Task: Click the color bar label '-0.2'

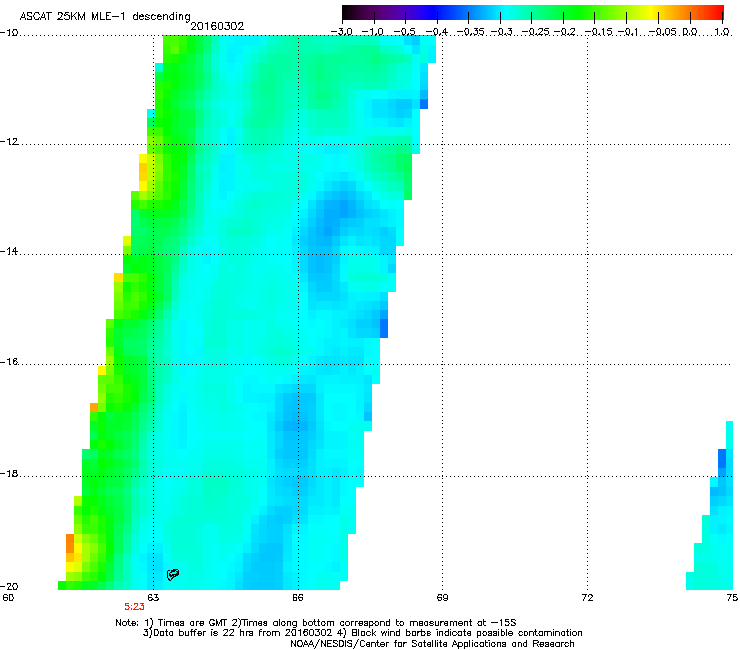Action: (x=565, y=32)
